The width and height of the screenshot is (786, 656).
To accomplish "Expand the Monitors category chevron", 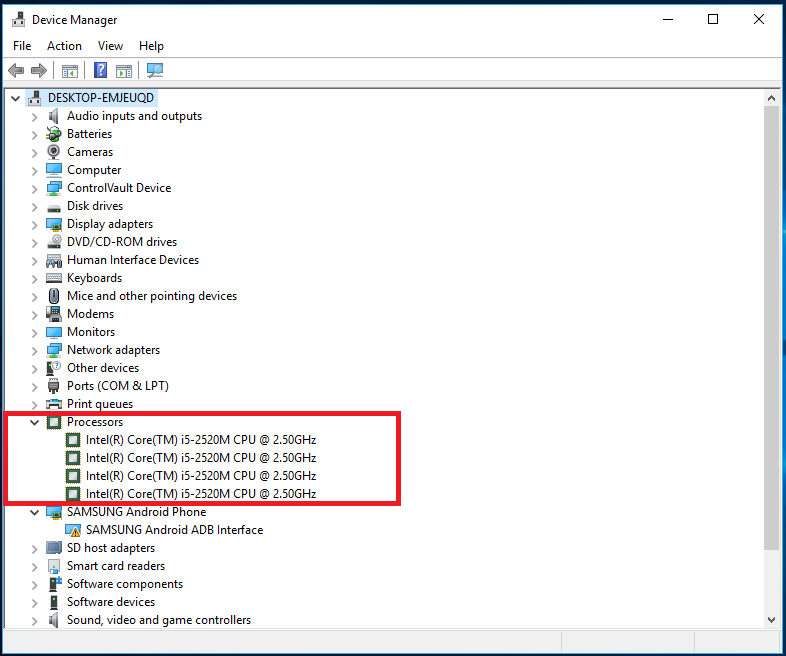I will (34, 333).
